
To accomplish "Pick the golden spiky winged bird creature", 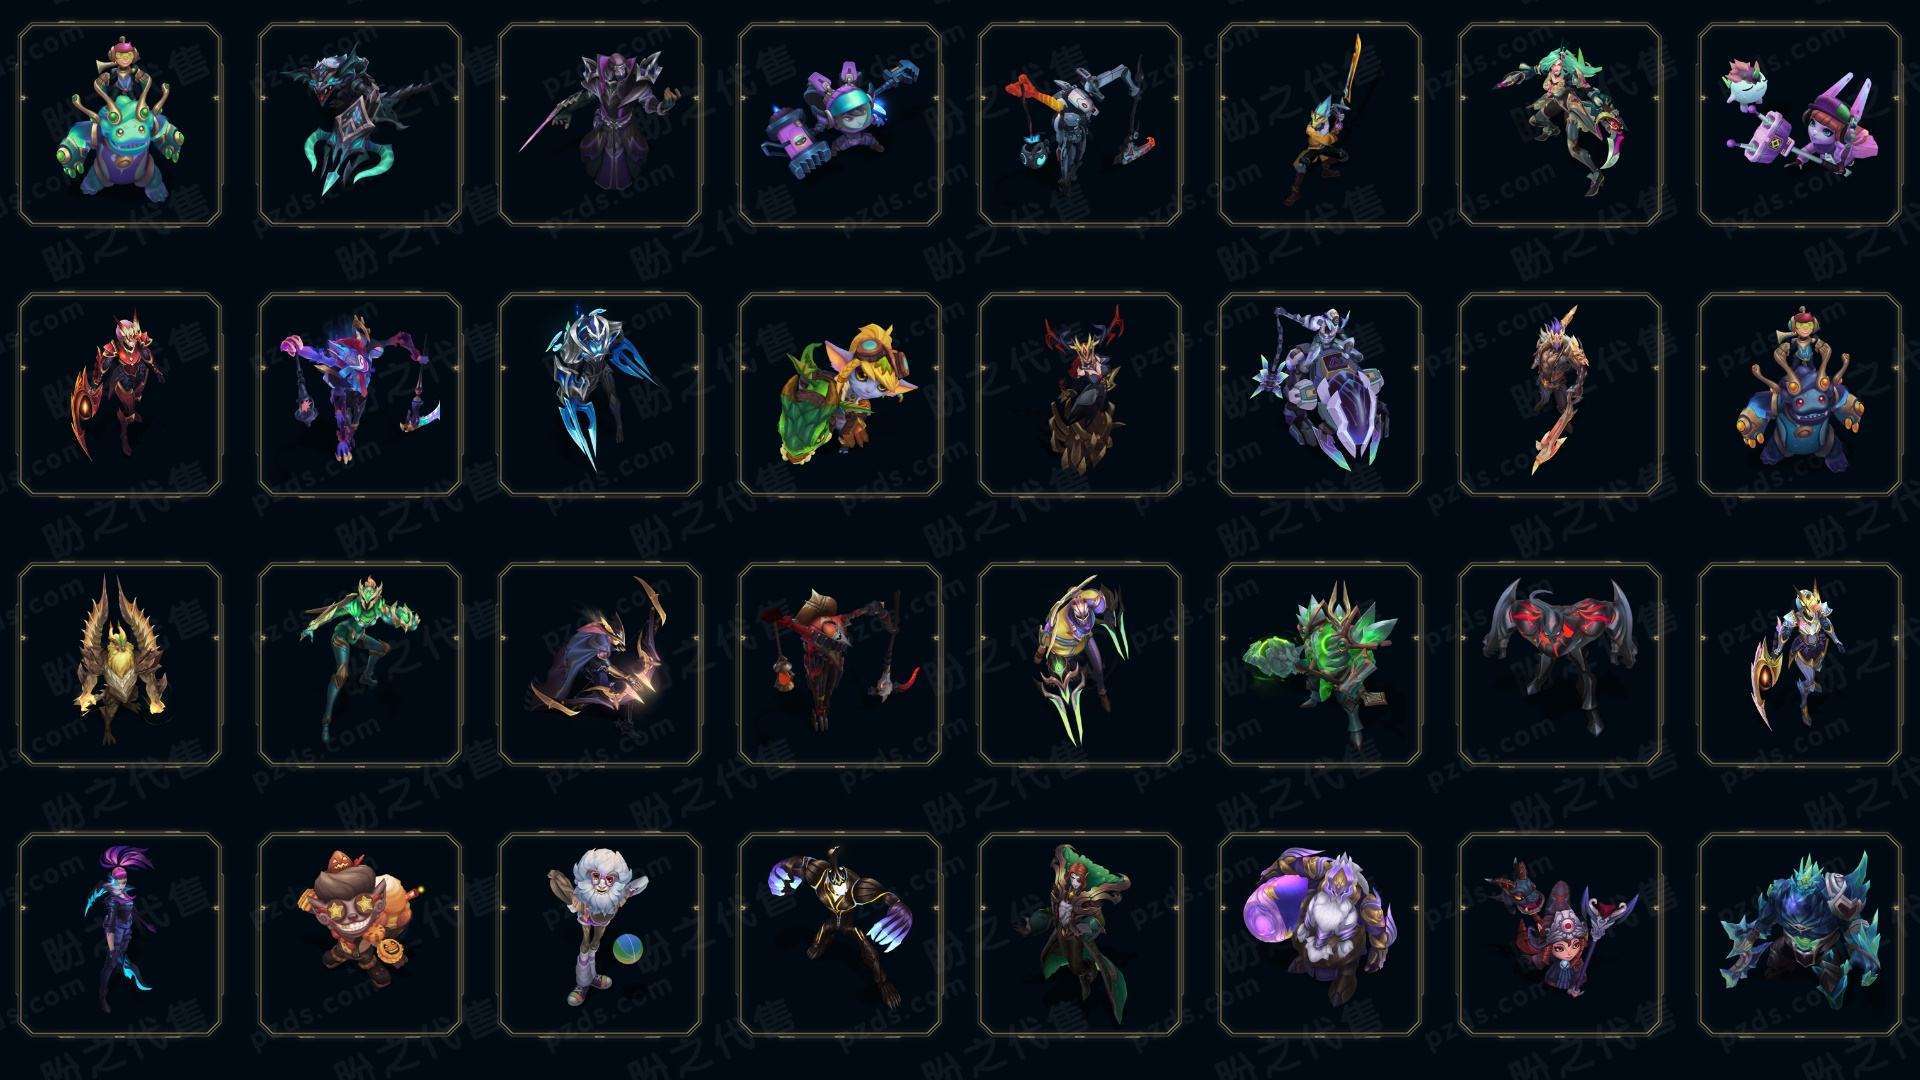I will (x=120, y=664).
